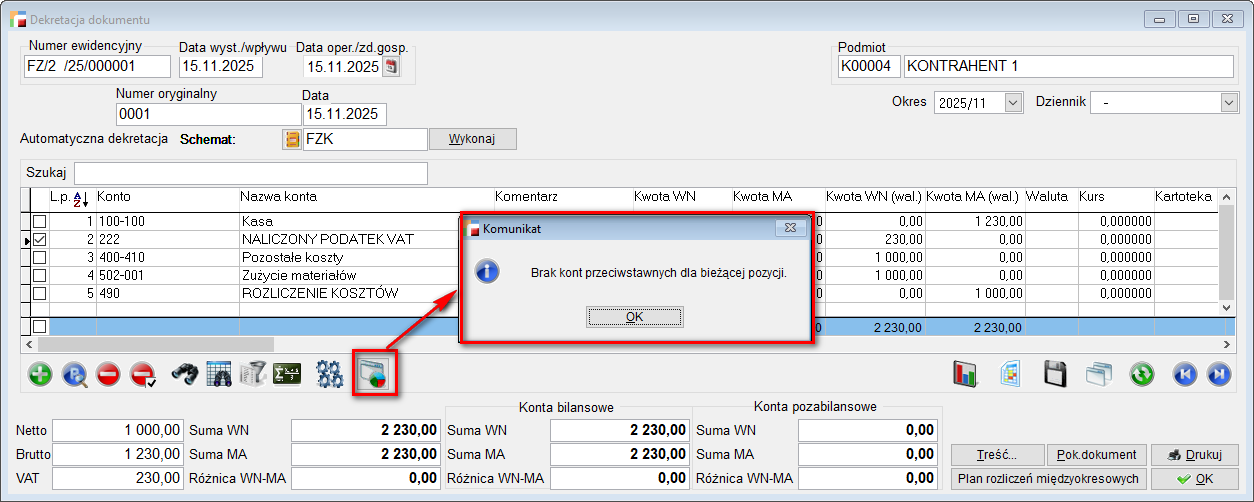Viewport: 1254px width, 502px height.
Task: Click the red minus delete-entry icon
Action: pyautogui.click(x=109, y=374)
